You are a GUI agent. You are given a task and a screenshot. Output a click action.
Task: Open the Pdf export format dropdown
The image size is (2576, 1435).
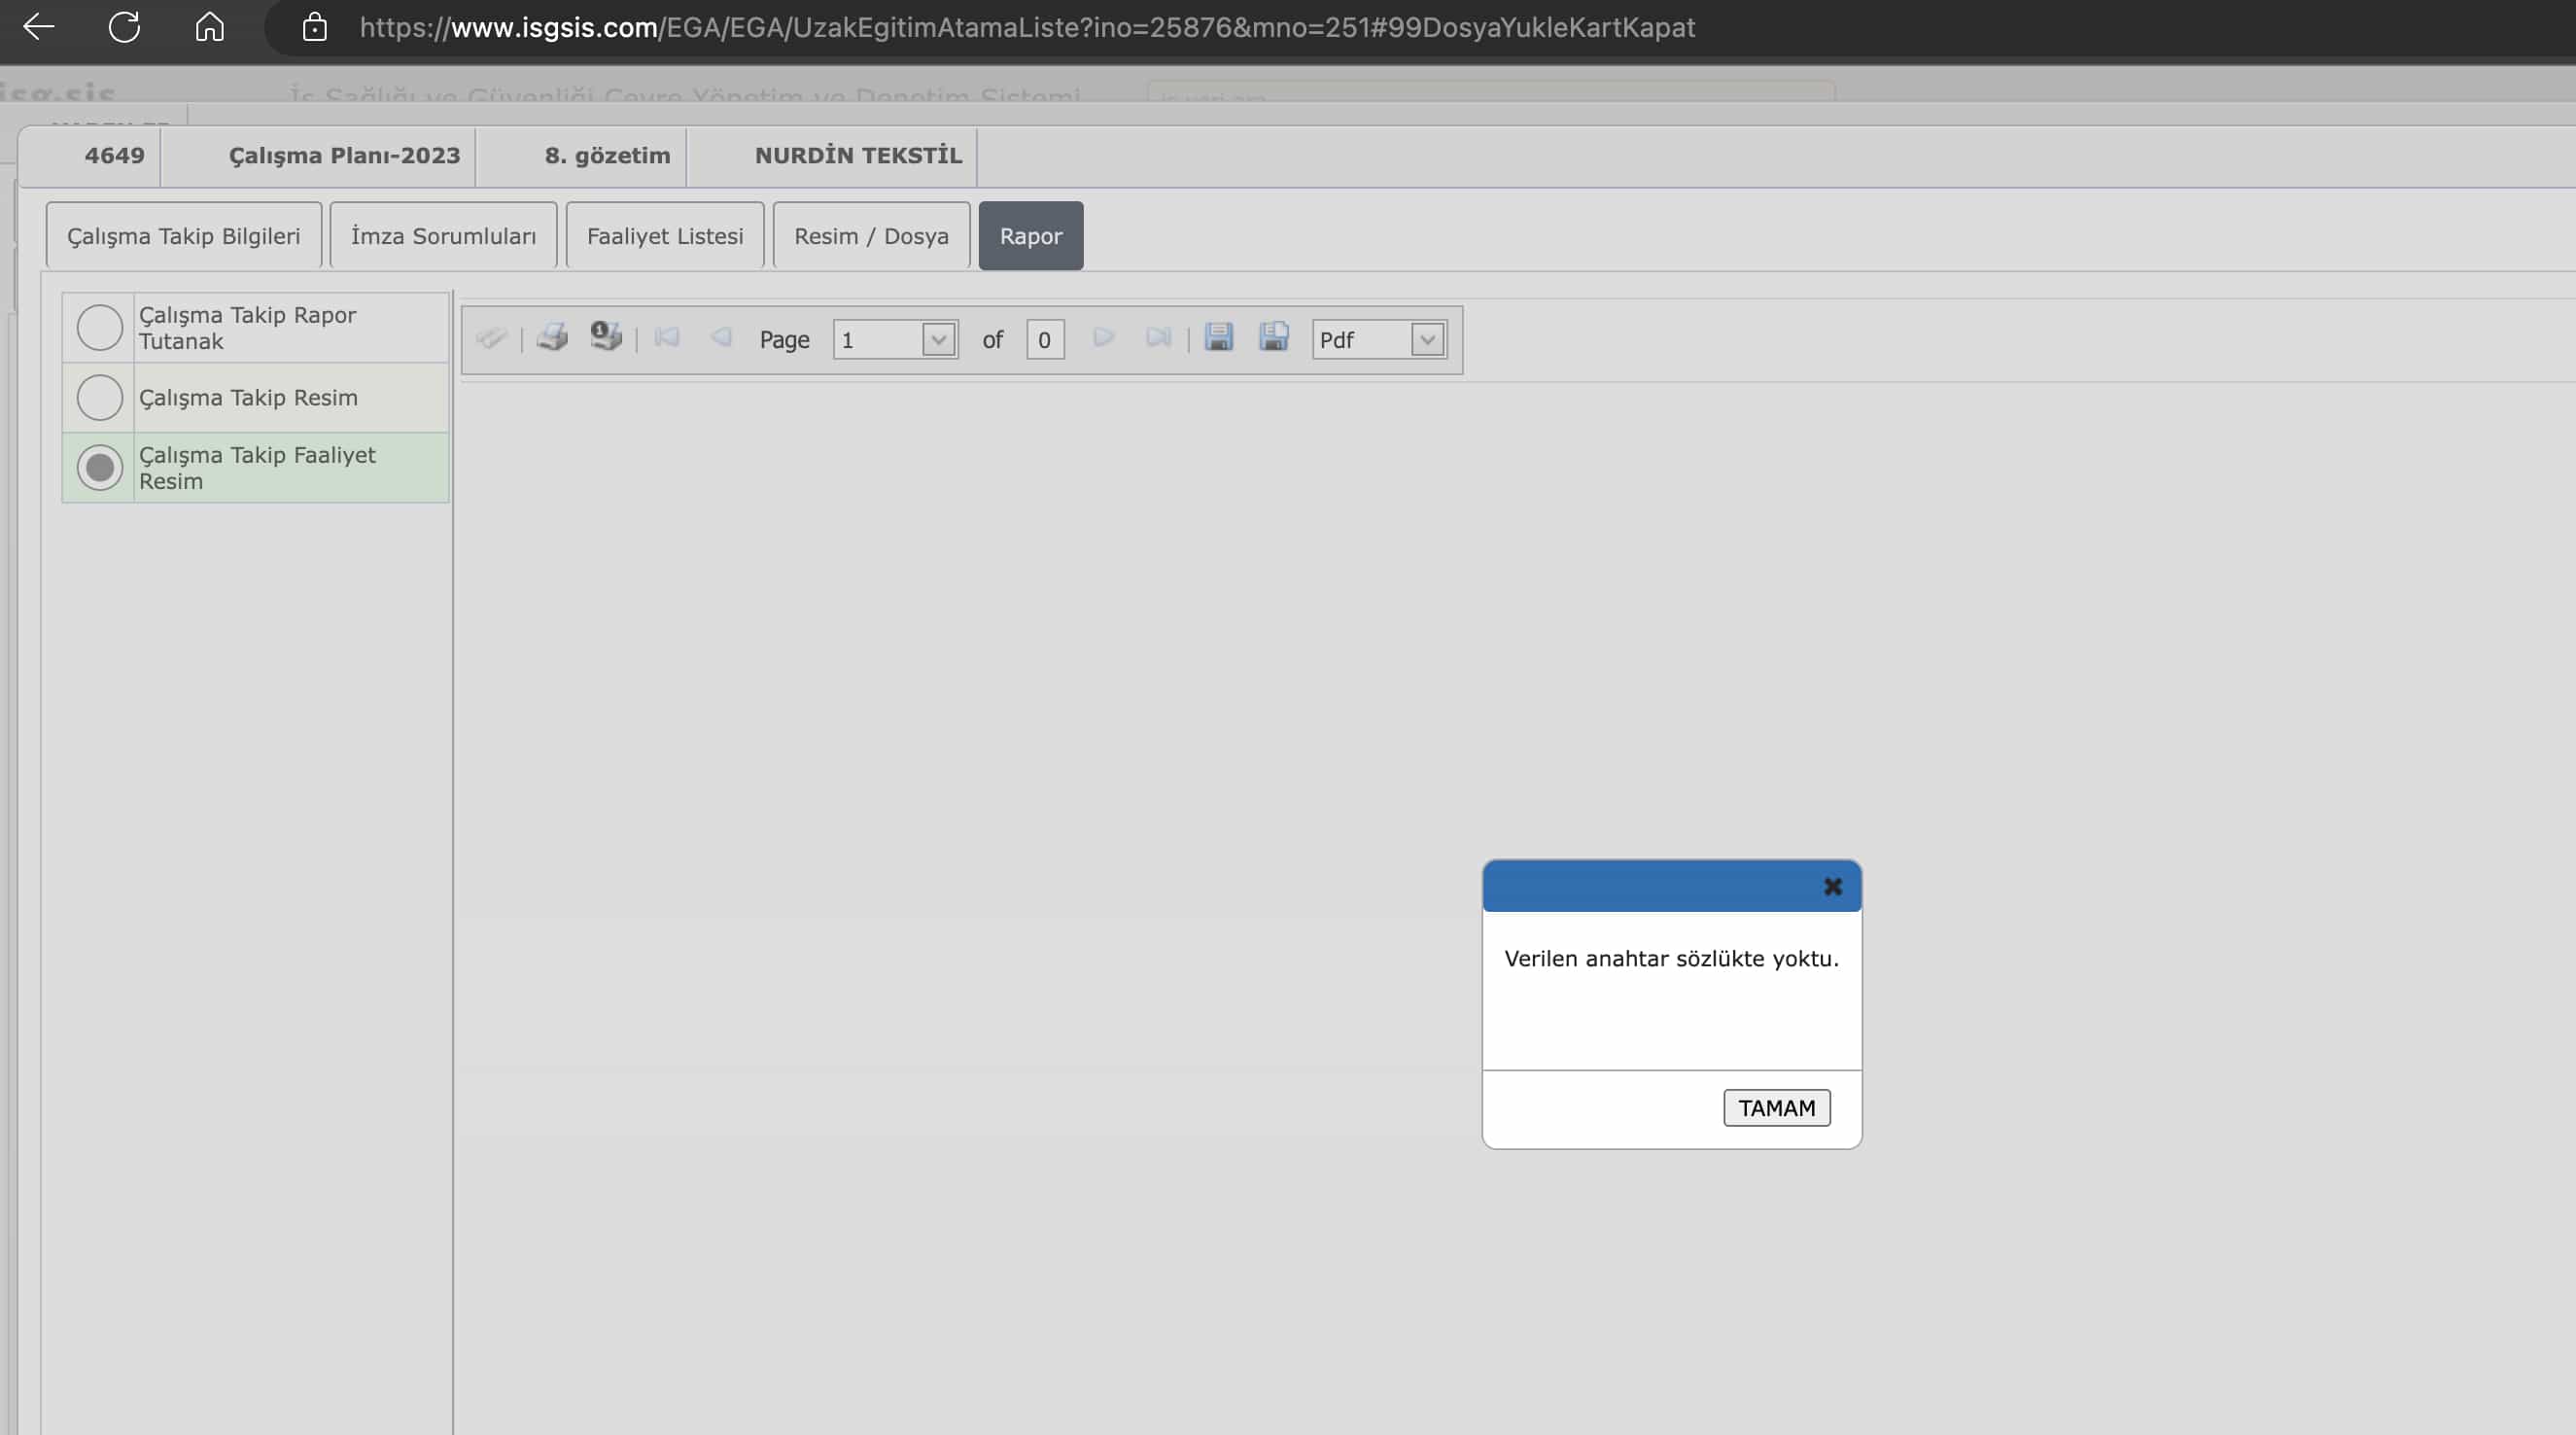click(1427, 340)
